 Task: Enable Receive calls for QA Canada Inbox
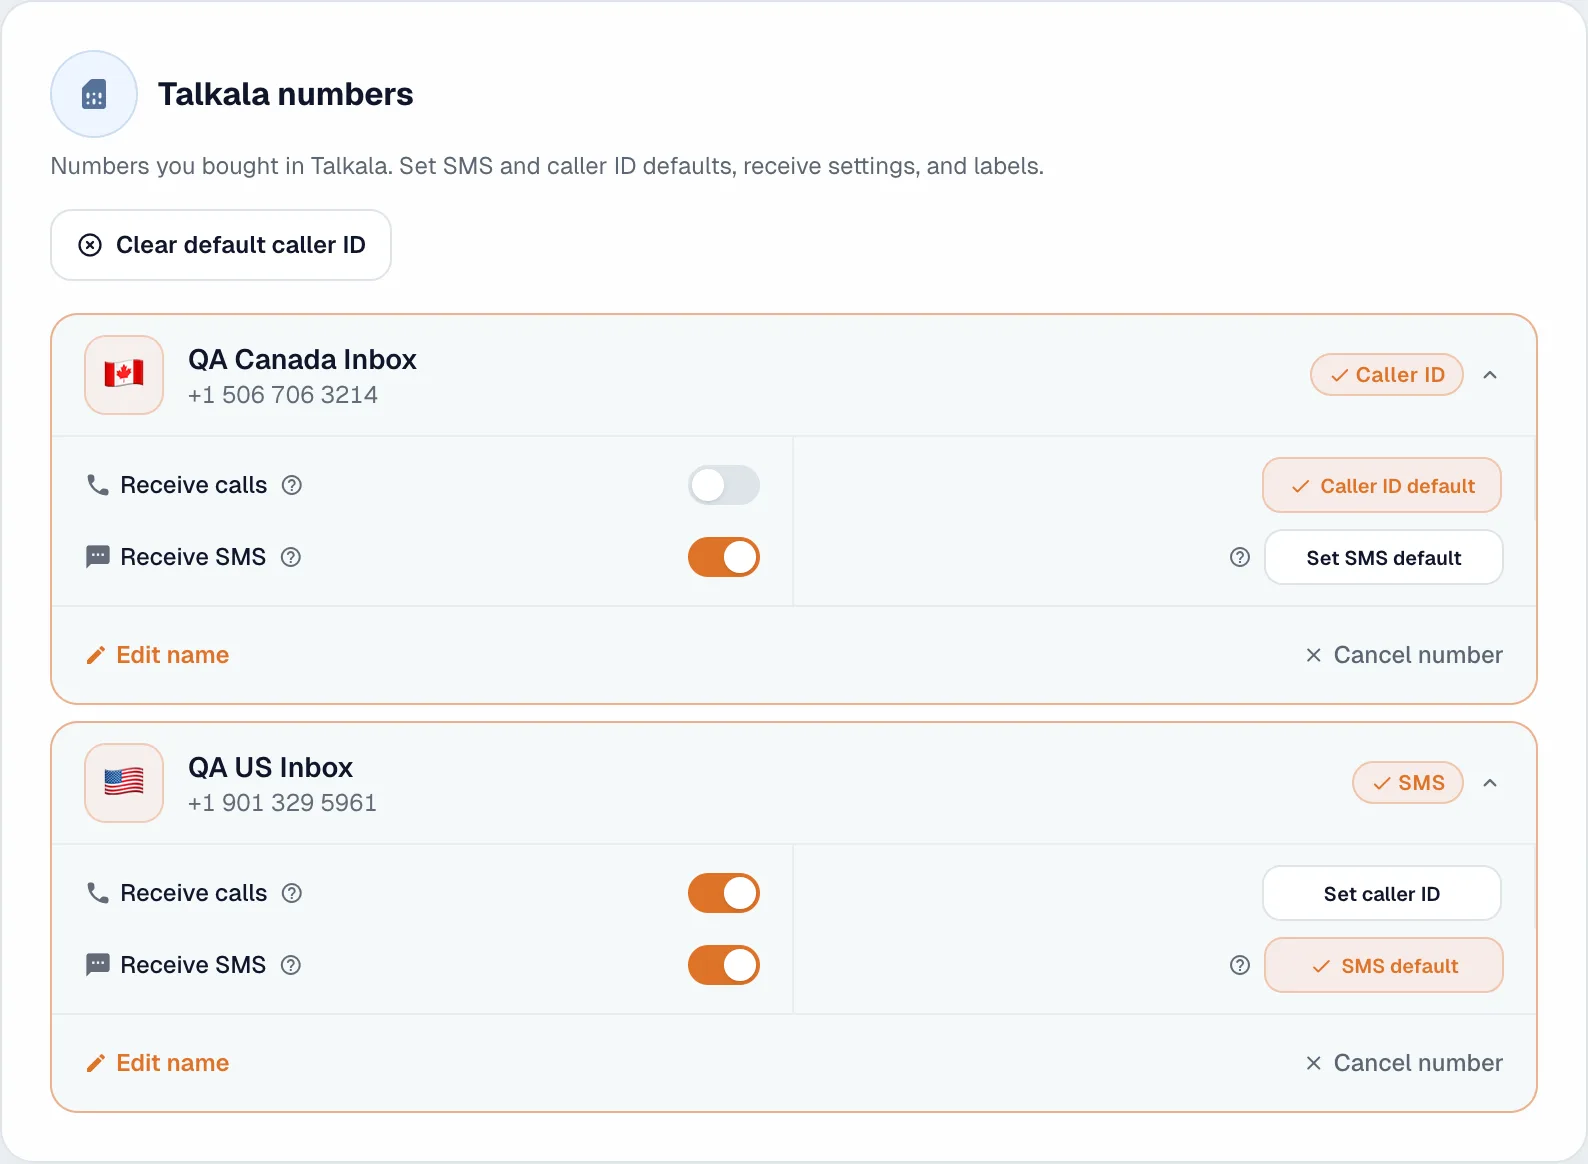pyautogui.click(x=724, y=485)
